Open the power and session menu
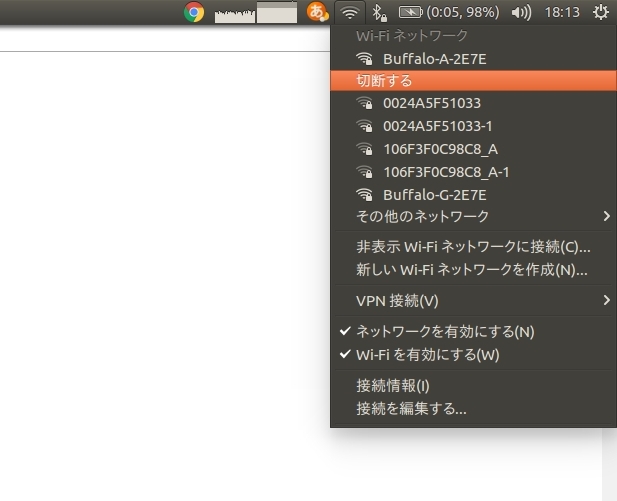Viewport: 617px width, 501px height. (600, 13)
